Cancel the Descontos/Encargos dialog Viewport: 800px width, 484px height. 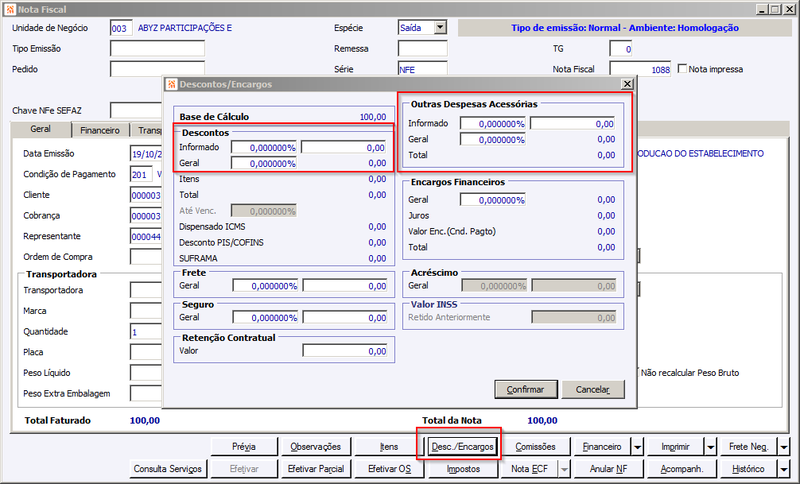(x=593, y=390)
